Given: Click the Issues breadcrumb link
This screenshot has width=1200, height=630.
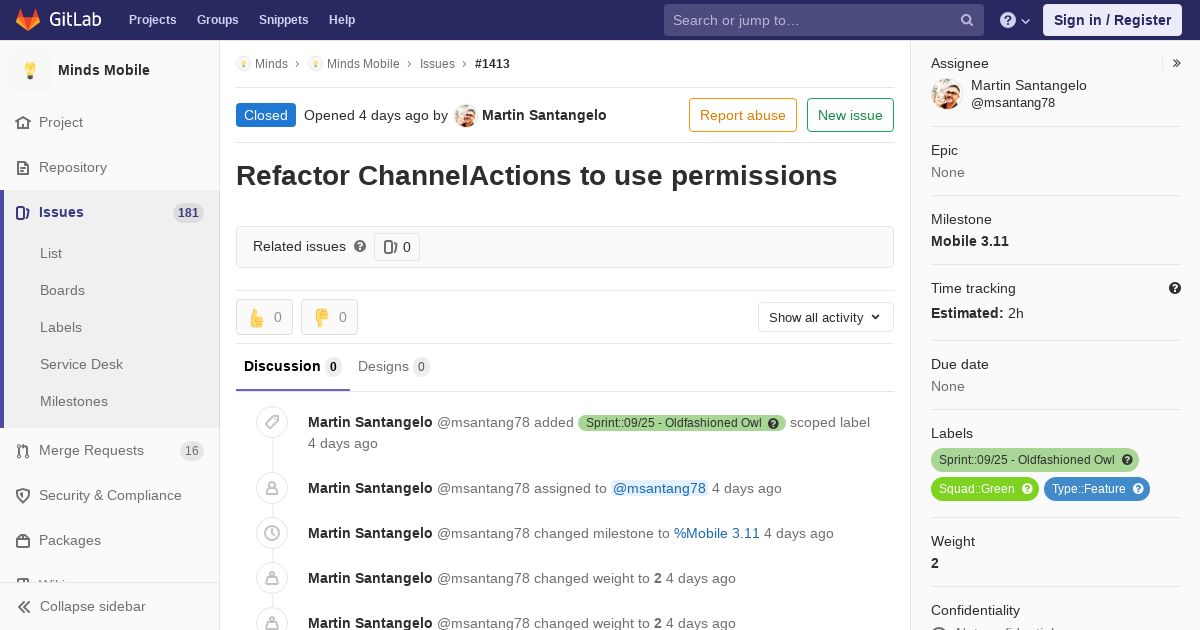Looking at the screenshot, I should [x=437, y=63].
